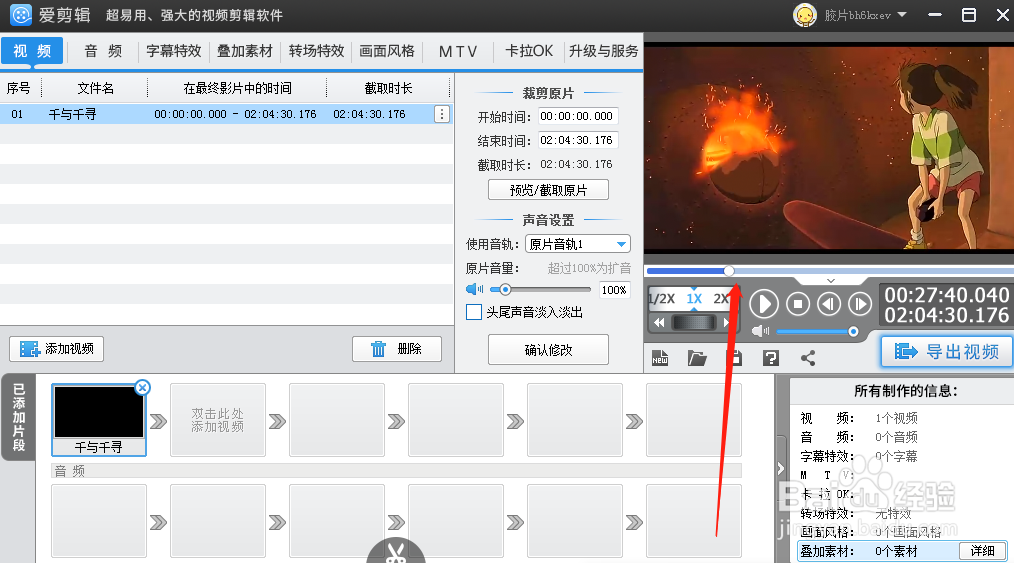Select the 千与千寻 clip thumbnail
1014x563 pixels.
tap(98, 420)
